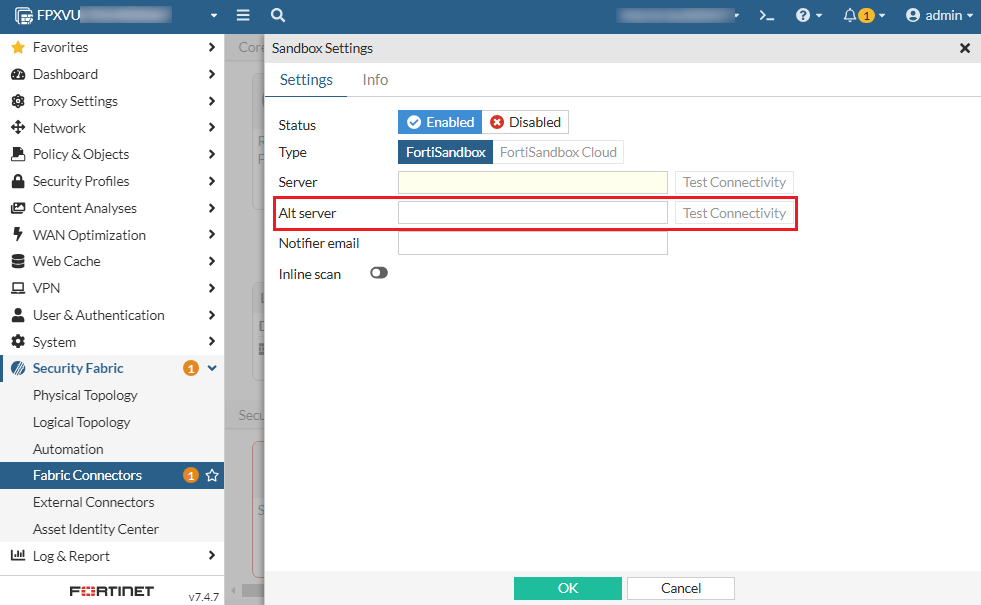Click the WAN Optimization lightning icon

click(x=18, y=235)
